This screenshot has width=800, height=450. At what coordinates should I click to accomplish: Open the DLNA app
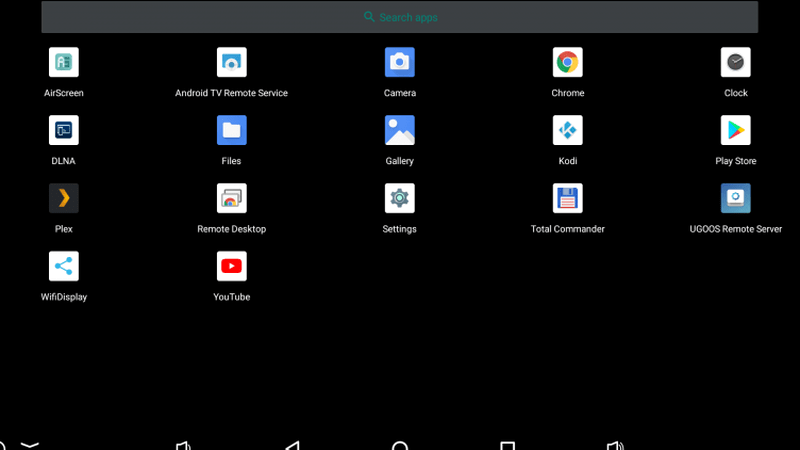point(64,130)
